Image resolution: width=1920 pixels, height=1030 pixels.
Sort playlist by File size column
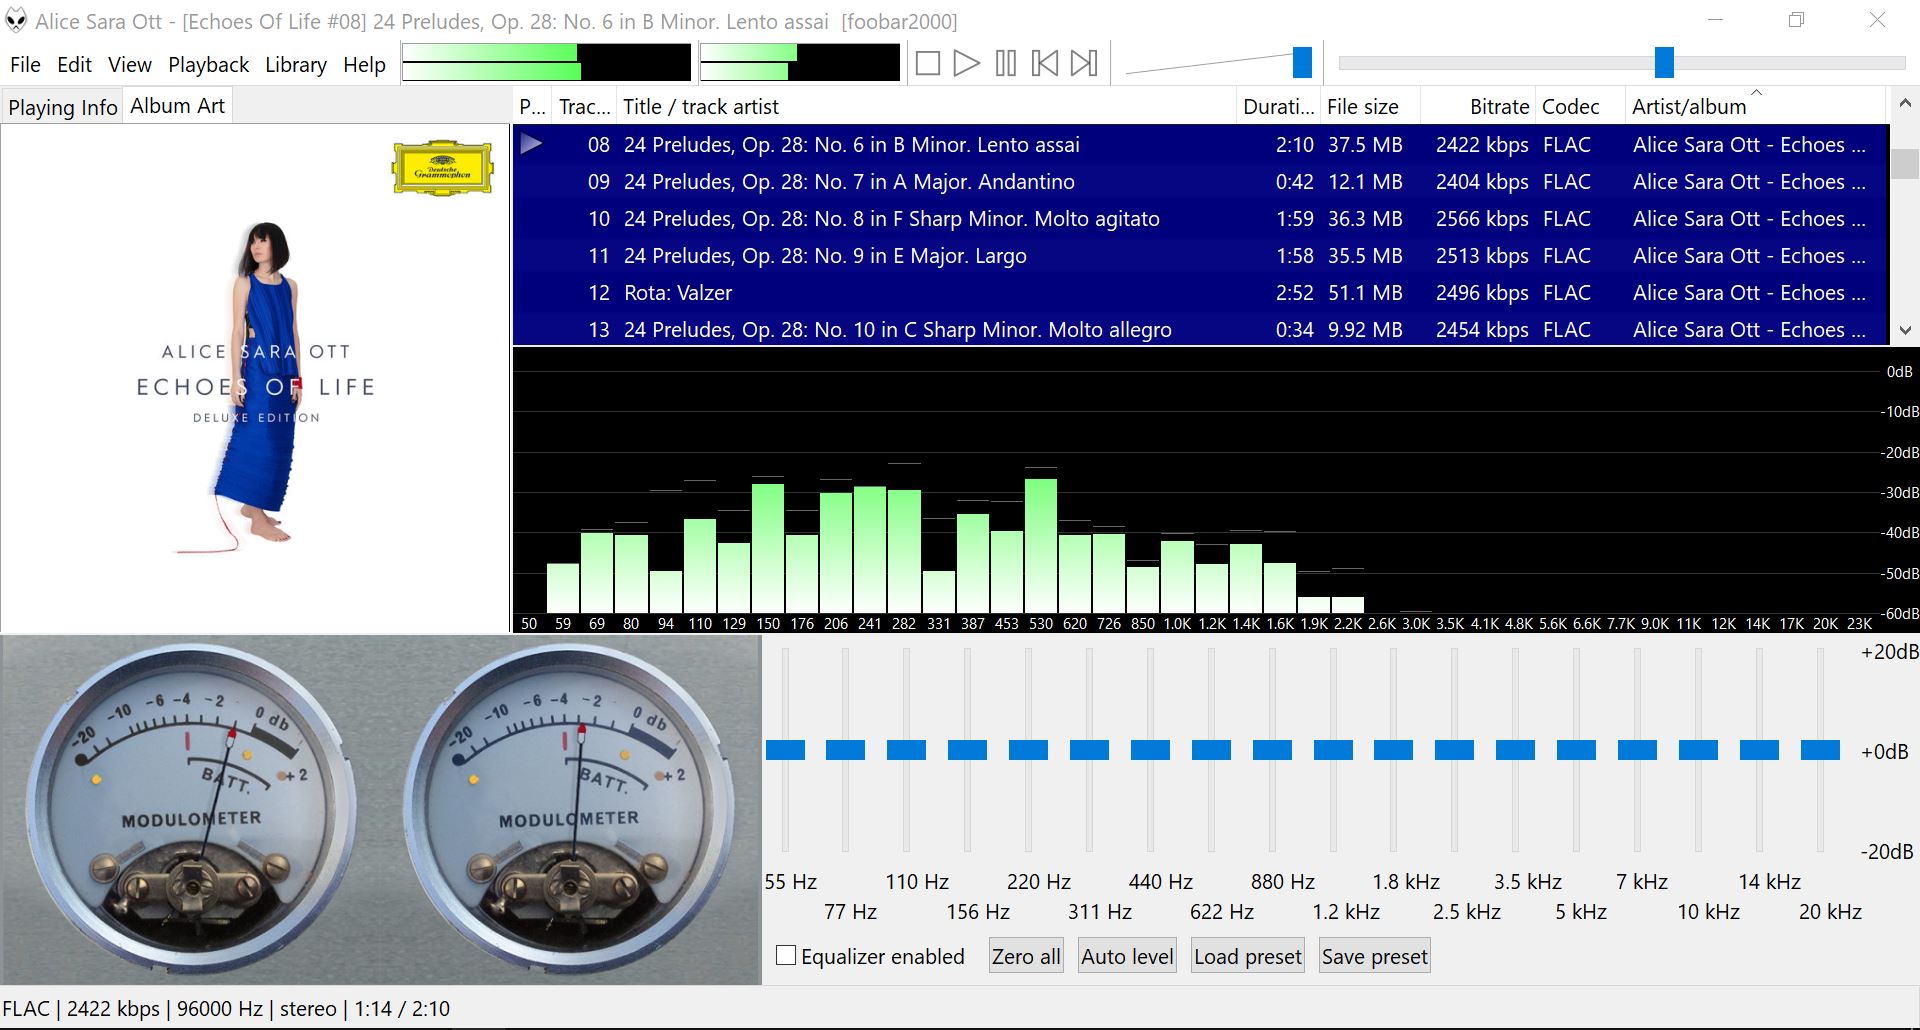[x=1368, y=106]
